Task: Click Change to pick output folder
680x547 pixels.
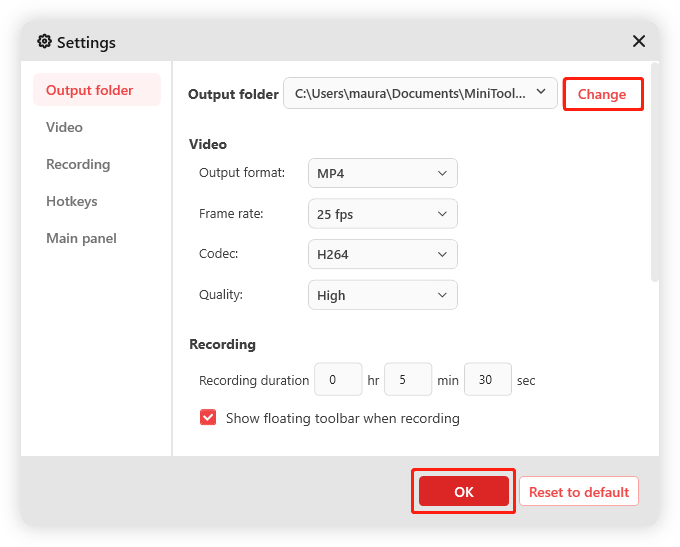Action: pos(602,94)
